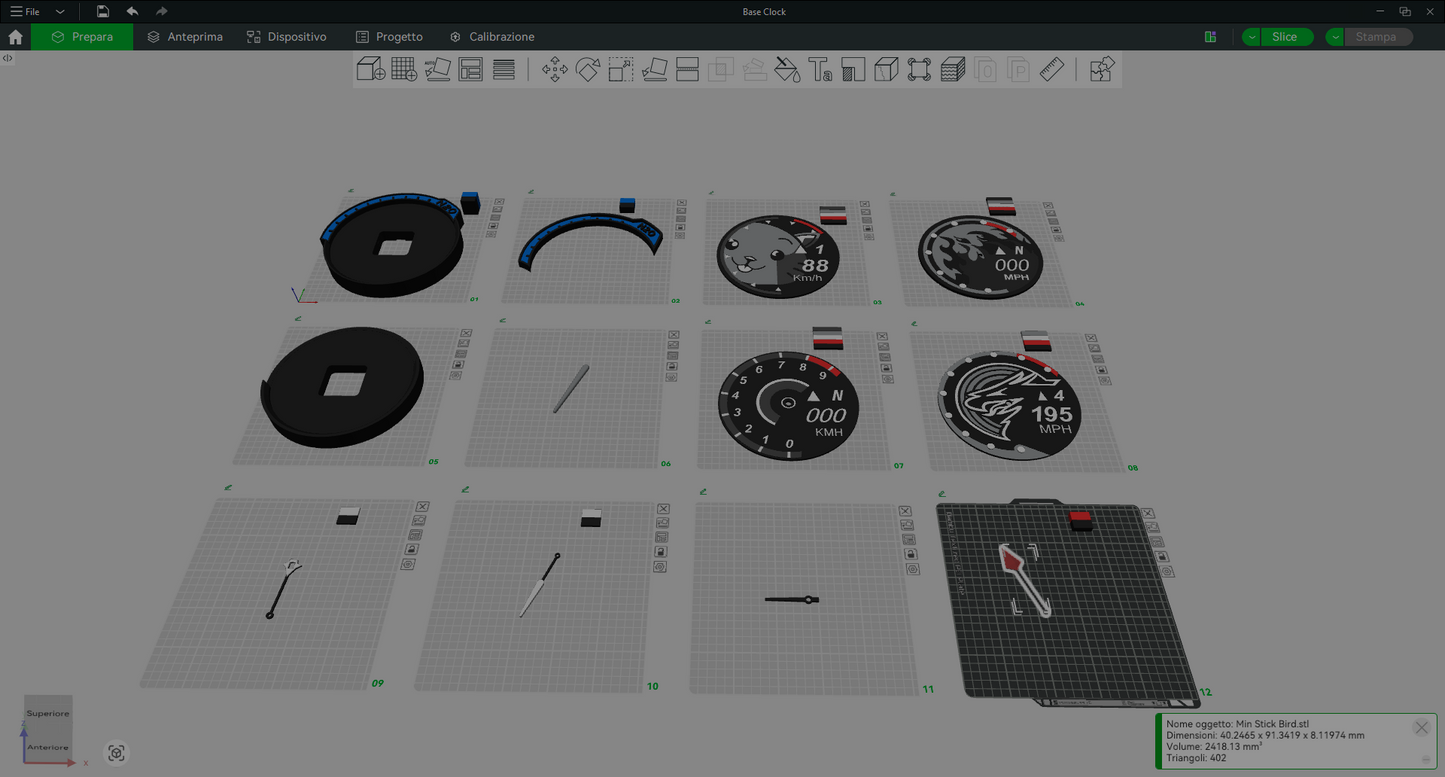The width and height of the screenshot is (1445, 777).
Task: Open plate 12 settings hexagon icon
Action: 1168,571
